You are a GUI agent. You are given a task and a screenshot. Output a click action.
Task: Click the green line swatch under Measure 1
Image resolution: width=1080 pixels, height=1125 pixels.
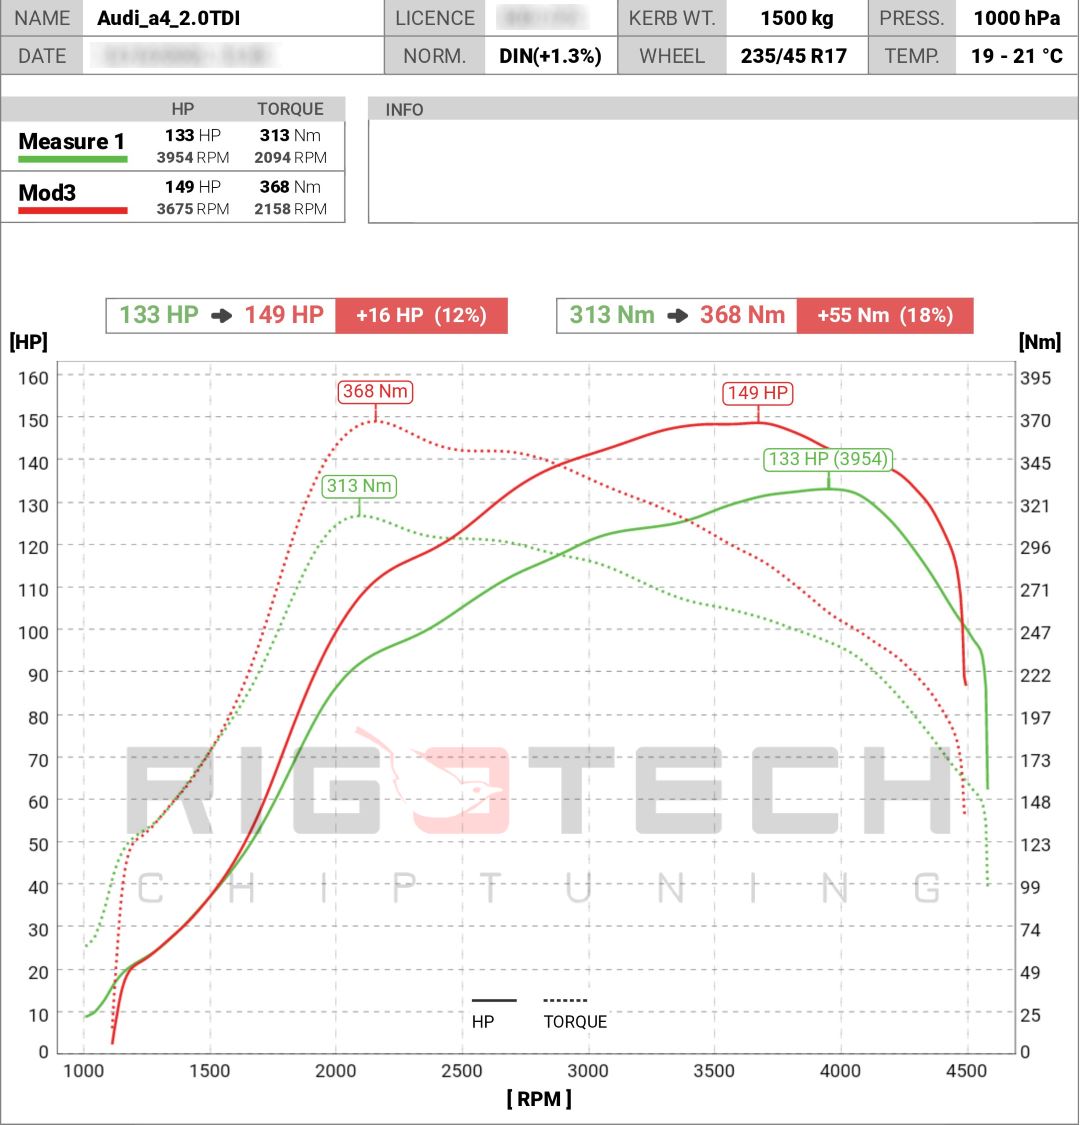coord(72,159)
